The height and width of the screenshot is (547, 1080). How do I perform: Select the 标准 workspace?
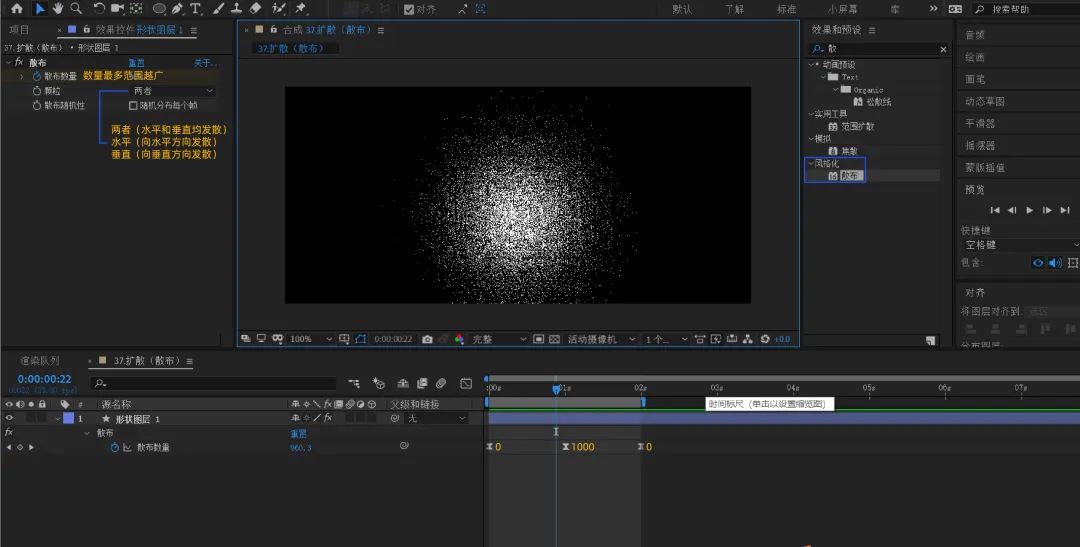pos(787,9)
